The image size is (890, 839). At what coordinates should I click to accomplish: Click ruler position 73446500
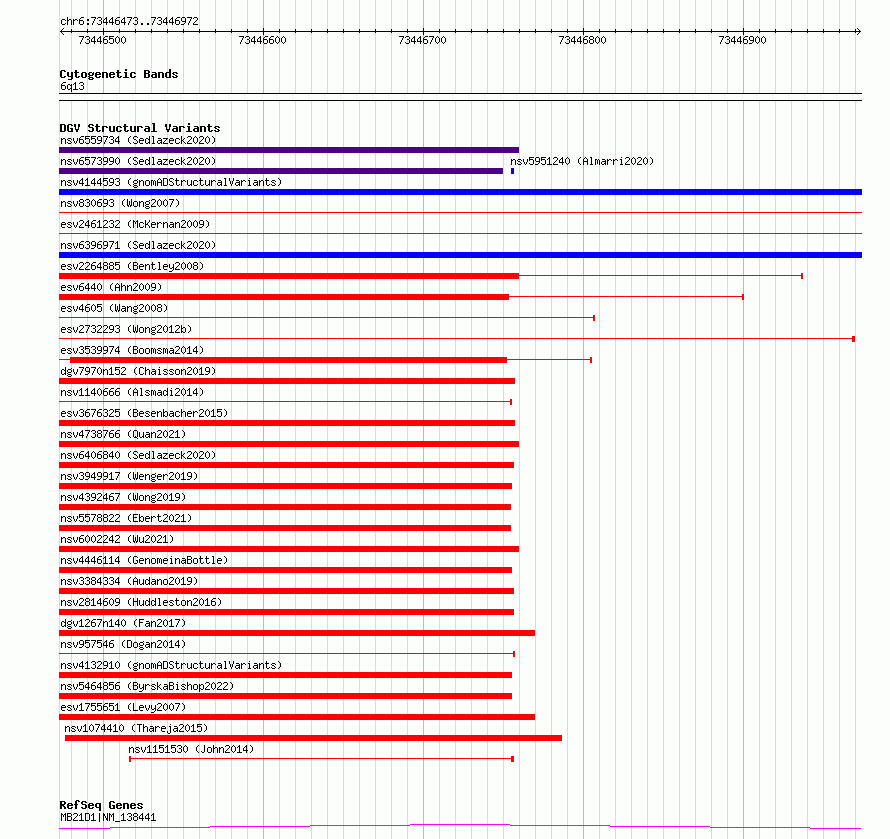(x=103, y=40)
